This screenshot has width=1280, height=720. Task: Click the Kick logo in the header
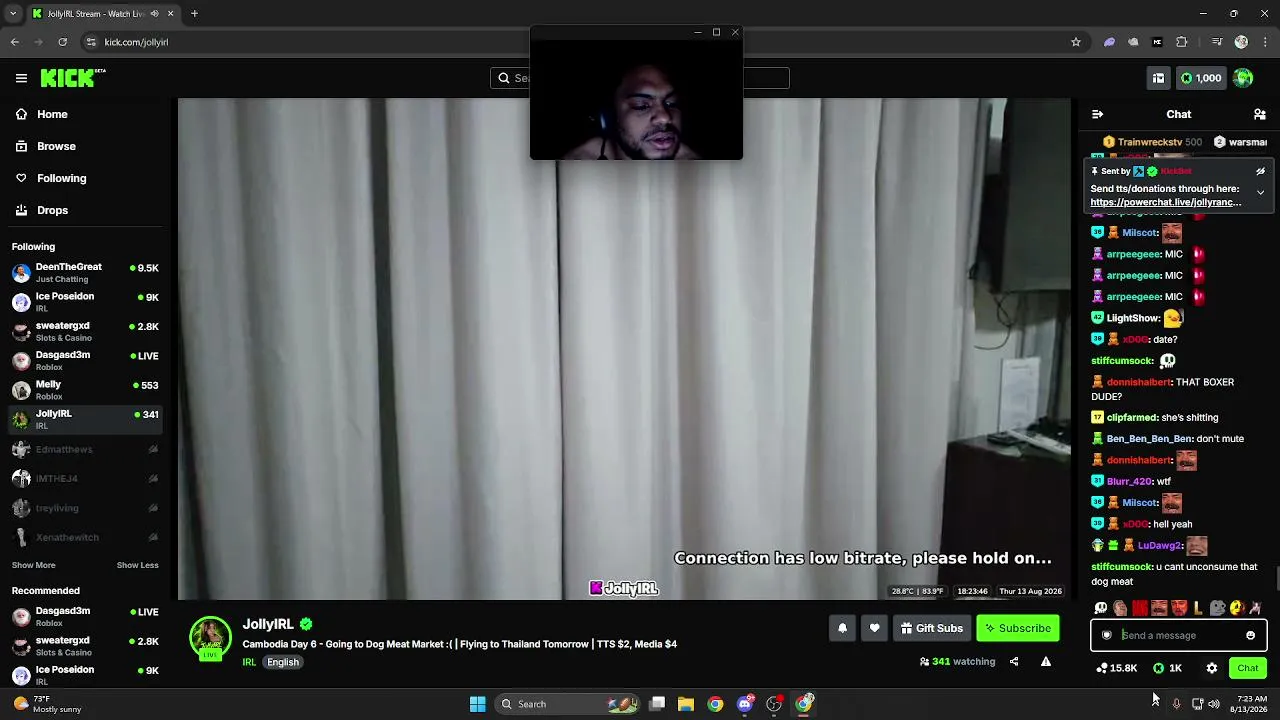click(x=73, y=78)
